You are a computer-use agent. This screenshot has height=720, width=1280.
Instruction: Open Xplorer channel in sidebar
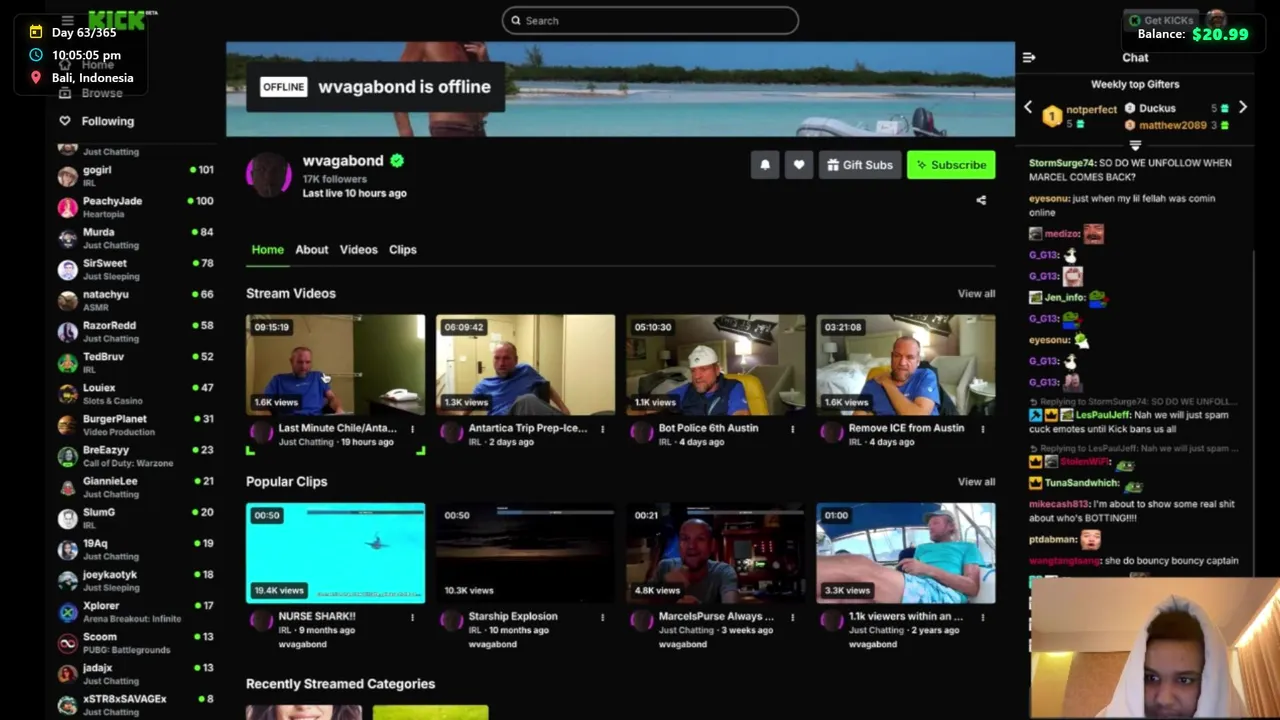[x=135, y=611]
